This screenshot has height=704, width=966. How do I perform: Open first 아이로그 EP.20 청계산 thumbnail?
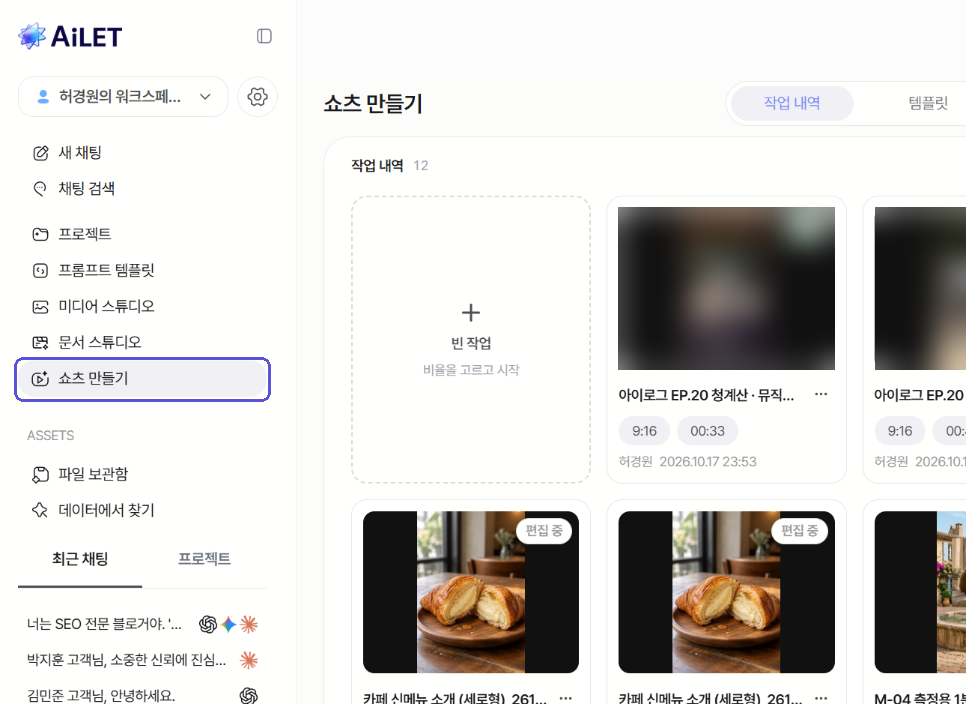pos(726,288)
